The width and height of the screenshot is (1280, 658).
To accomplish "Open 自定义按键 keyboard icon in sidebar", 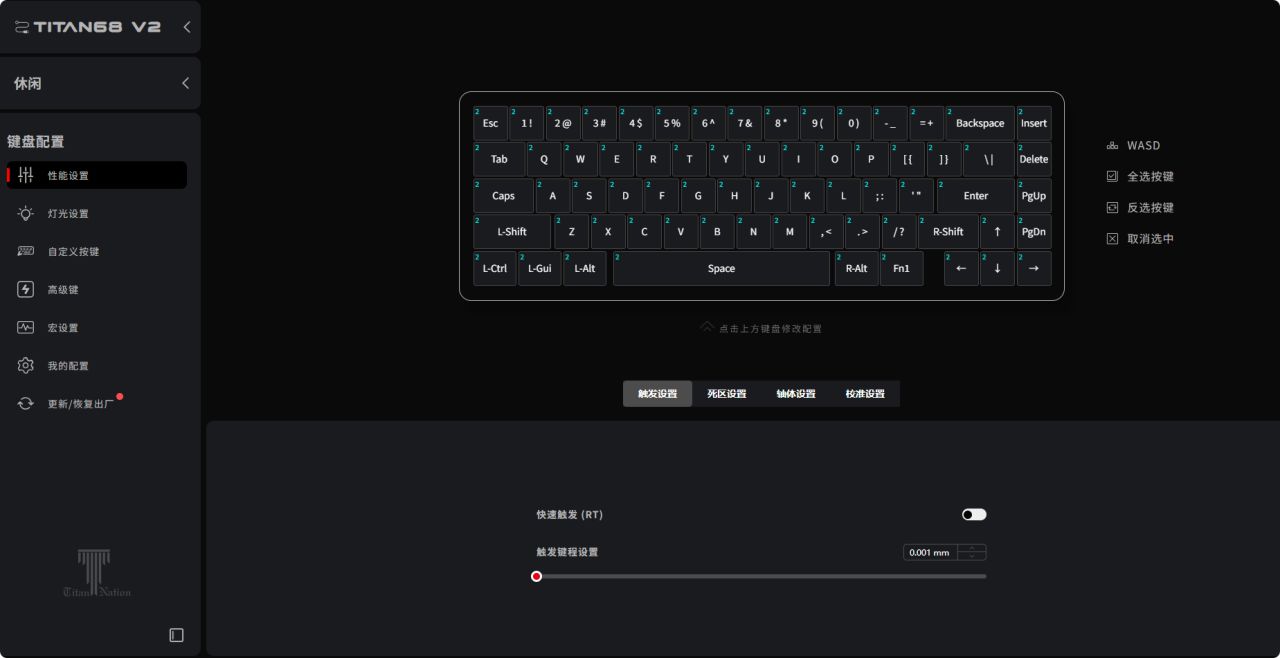I will point(26,251).
